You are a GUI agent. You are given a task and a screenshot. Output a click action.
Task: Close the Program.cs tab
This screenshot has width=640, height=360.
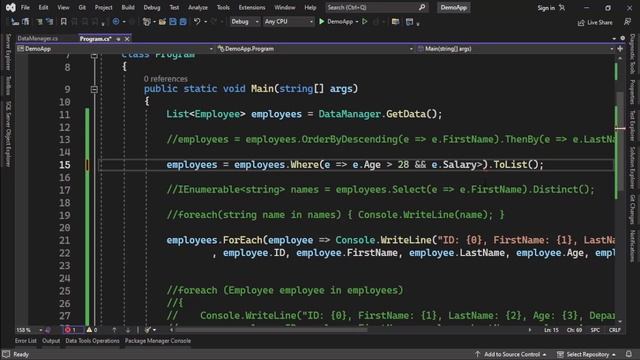pos(127,39)
